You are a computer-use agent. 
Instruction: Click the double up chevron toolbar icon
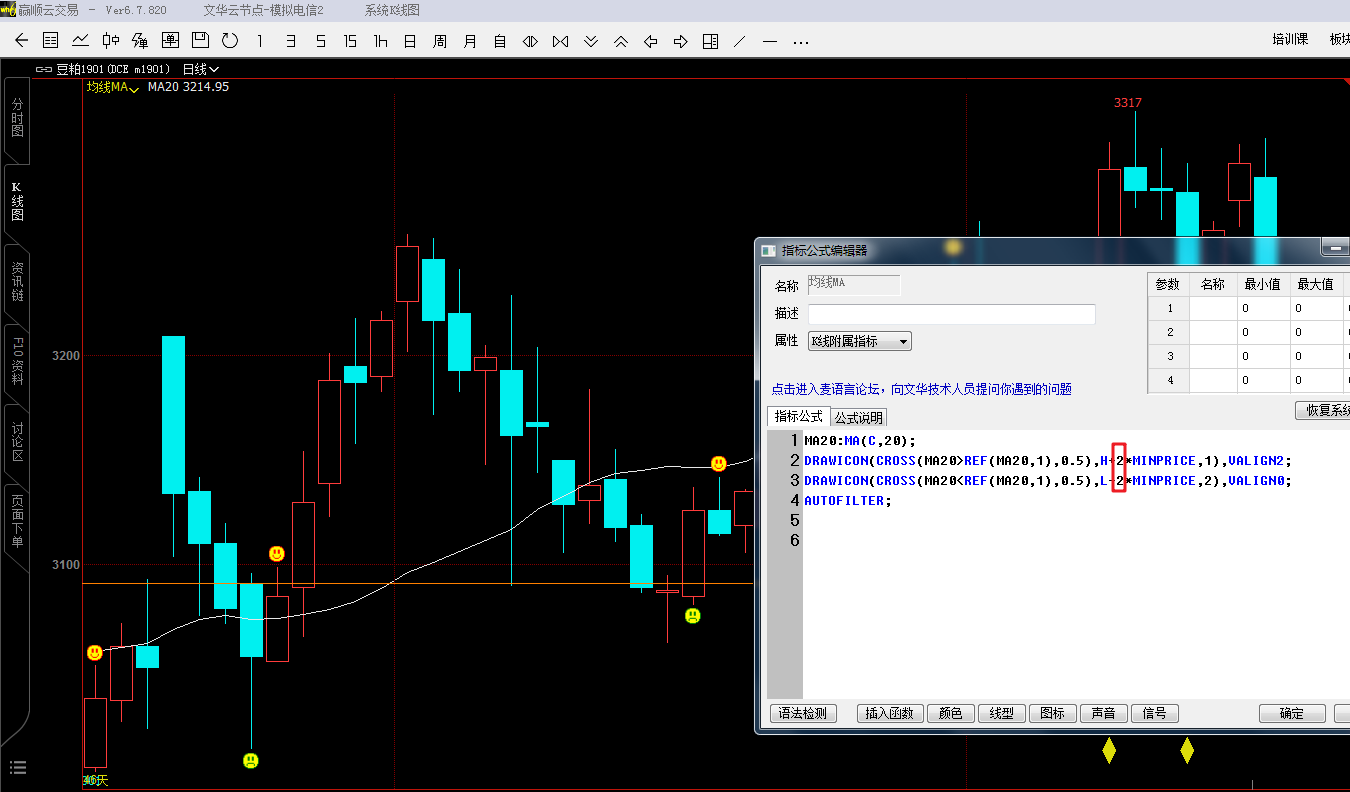[621, 41]
